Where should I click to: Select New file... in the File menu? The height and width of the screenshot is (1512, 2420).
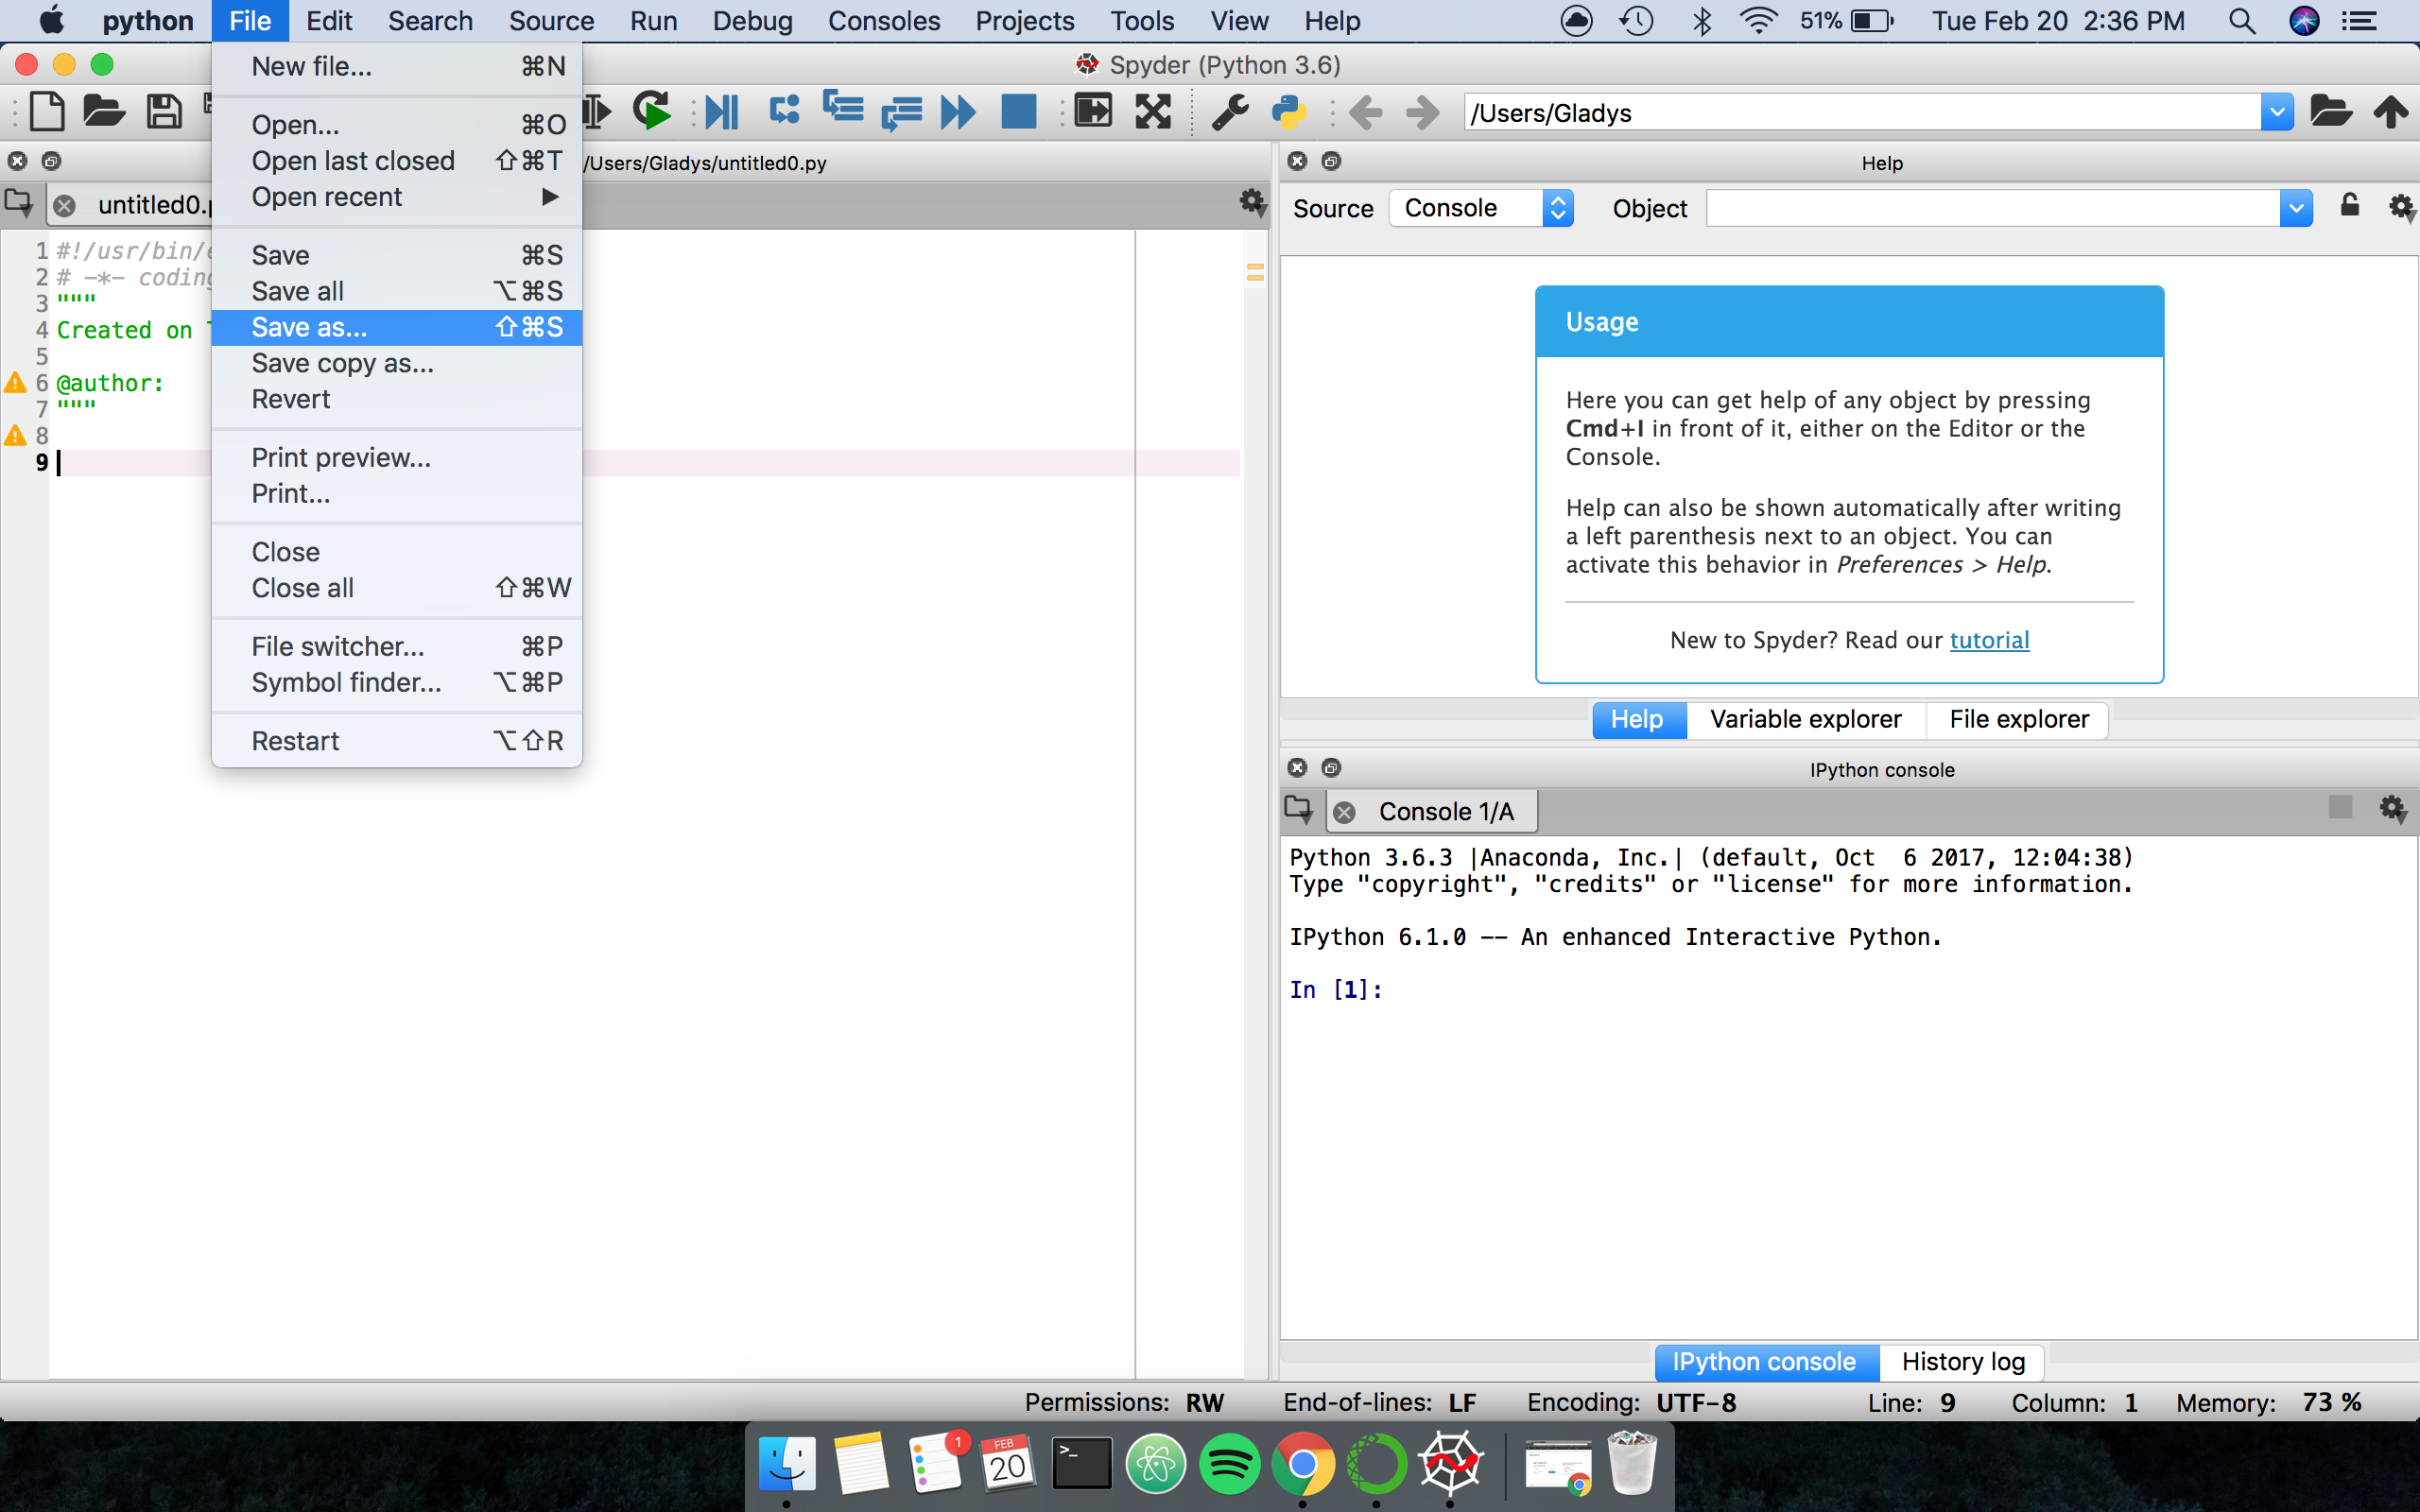tap(397, 66)
